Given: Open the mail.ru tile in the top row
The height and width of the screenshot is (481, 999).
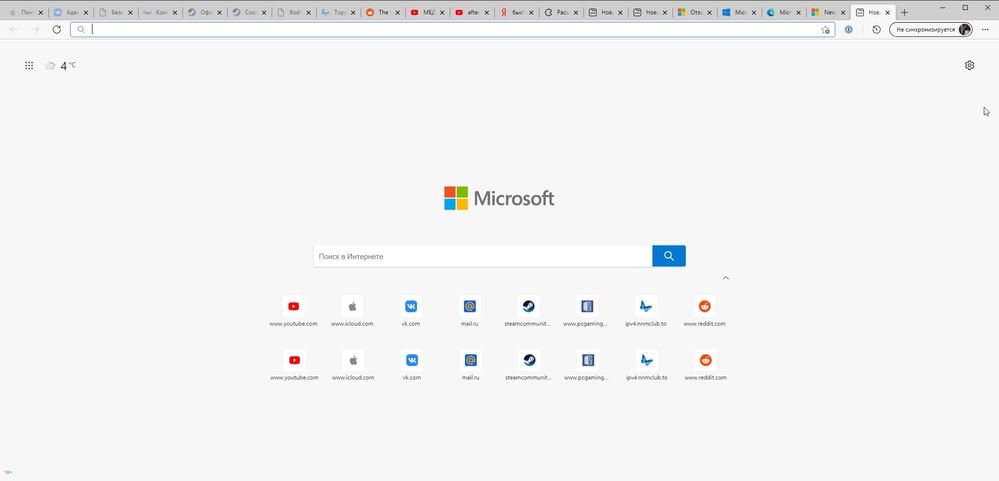Looking at the screenshot, I should point(470,311).
